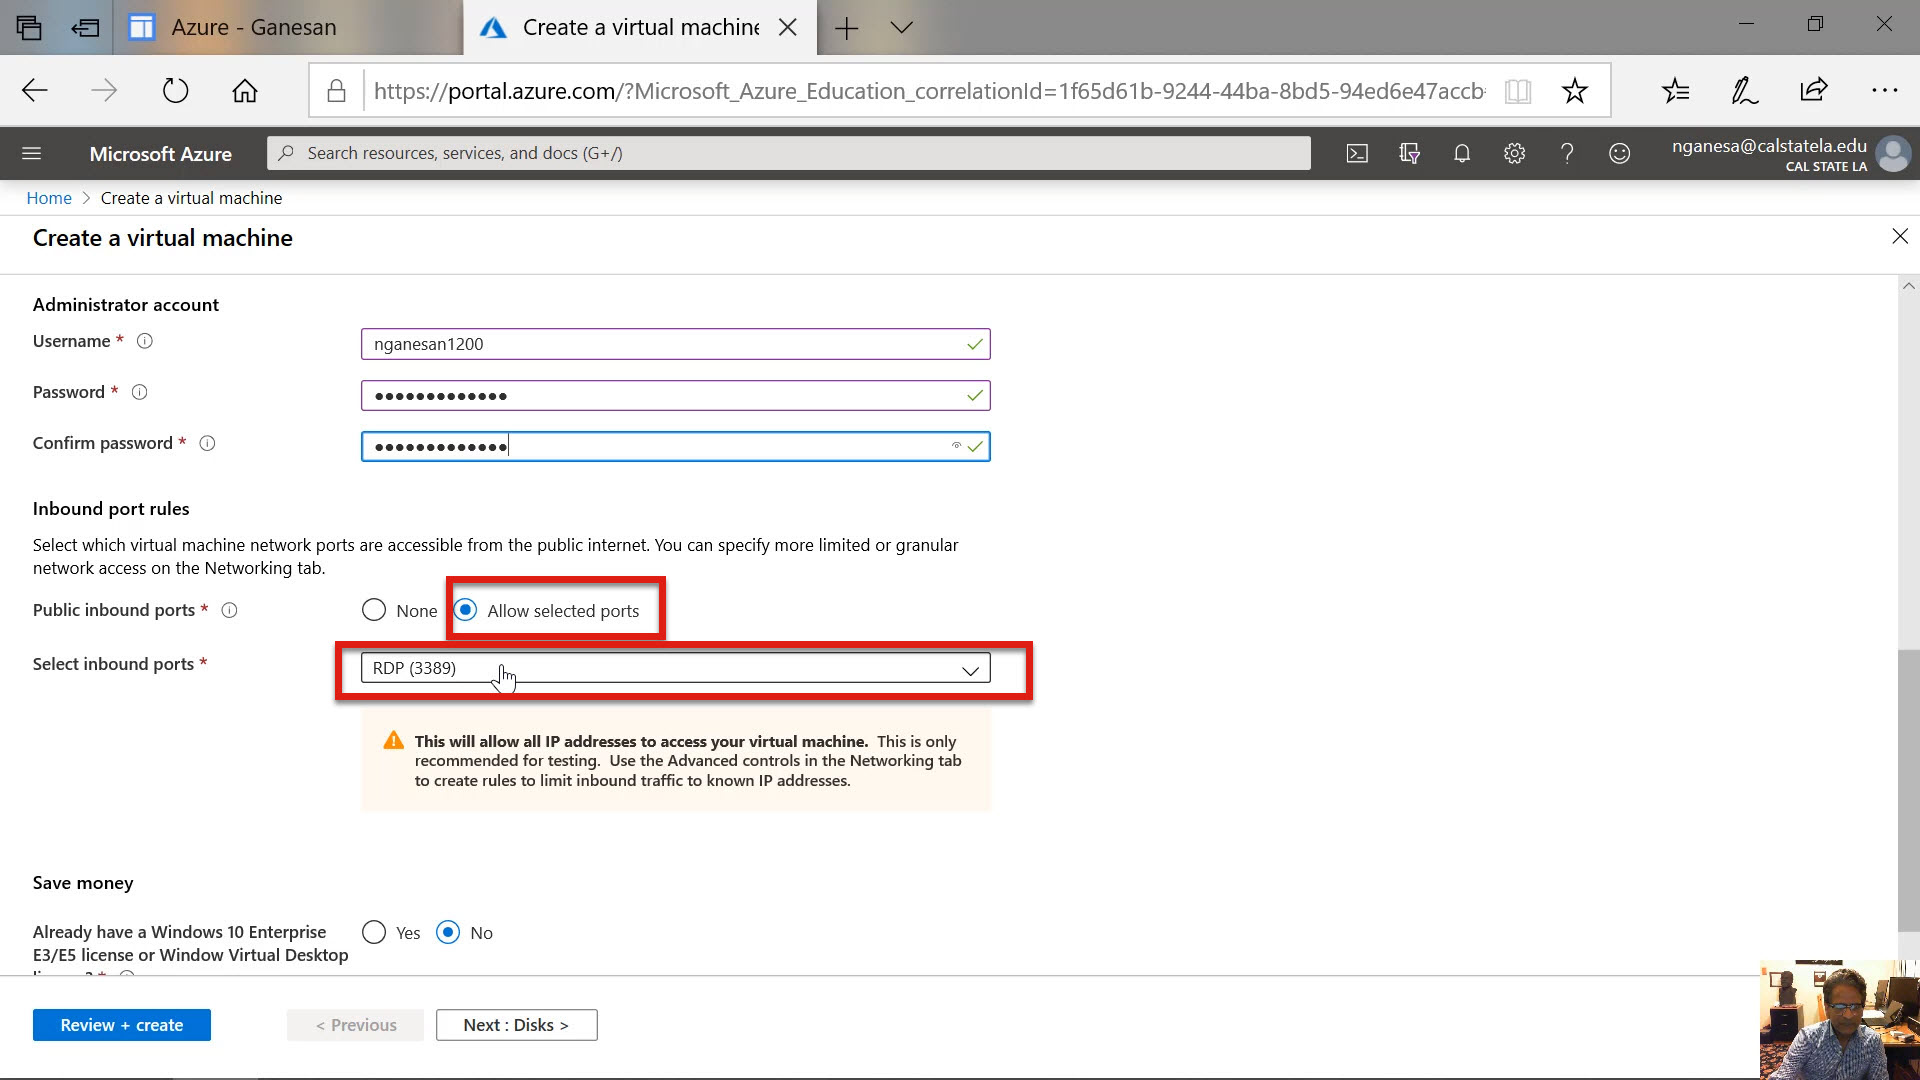
Task: Select None for public inbound ports
Action: pos(374,610)
